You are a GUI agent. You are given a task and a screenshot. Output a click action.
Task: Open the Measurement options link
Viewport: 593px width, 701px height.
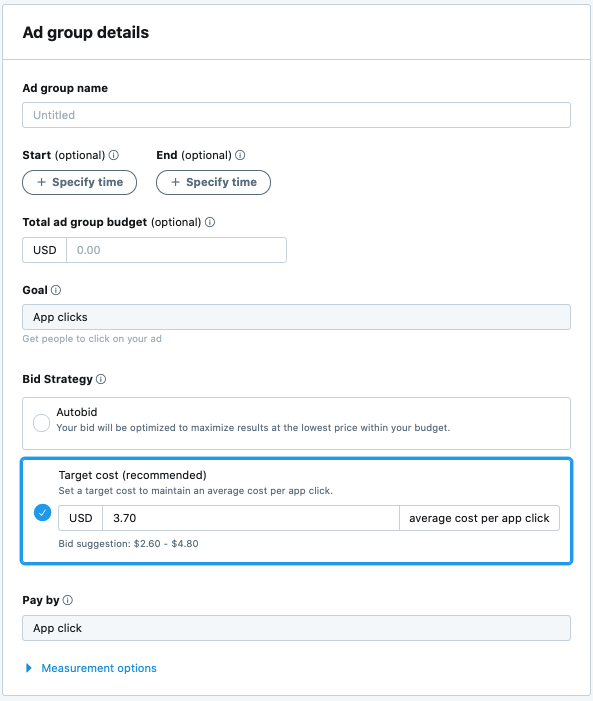pos(99,668)
